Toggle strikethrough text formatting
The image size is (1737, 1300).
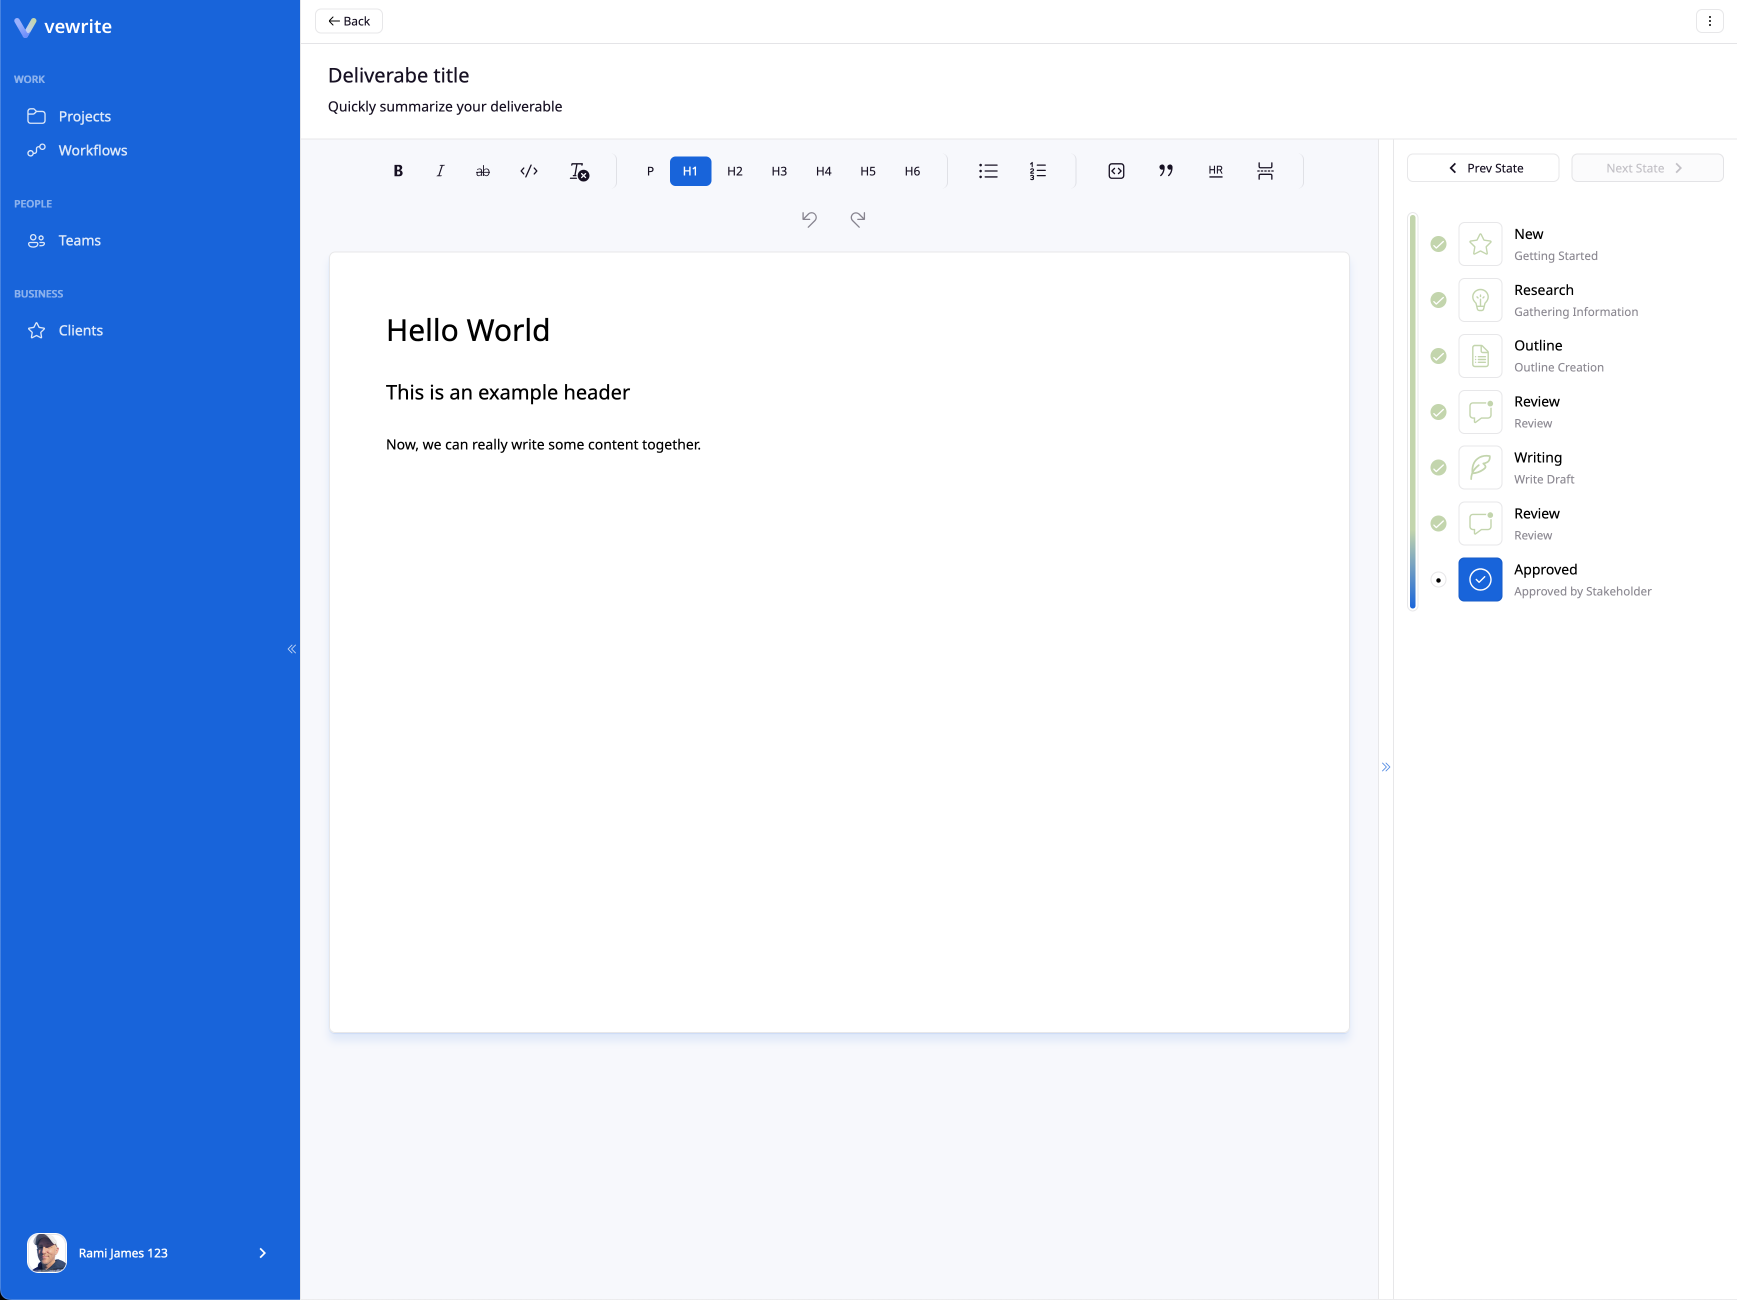pos(483,171)
